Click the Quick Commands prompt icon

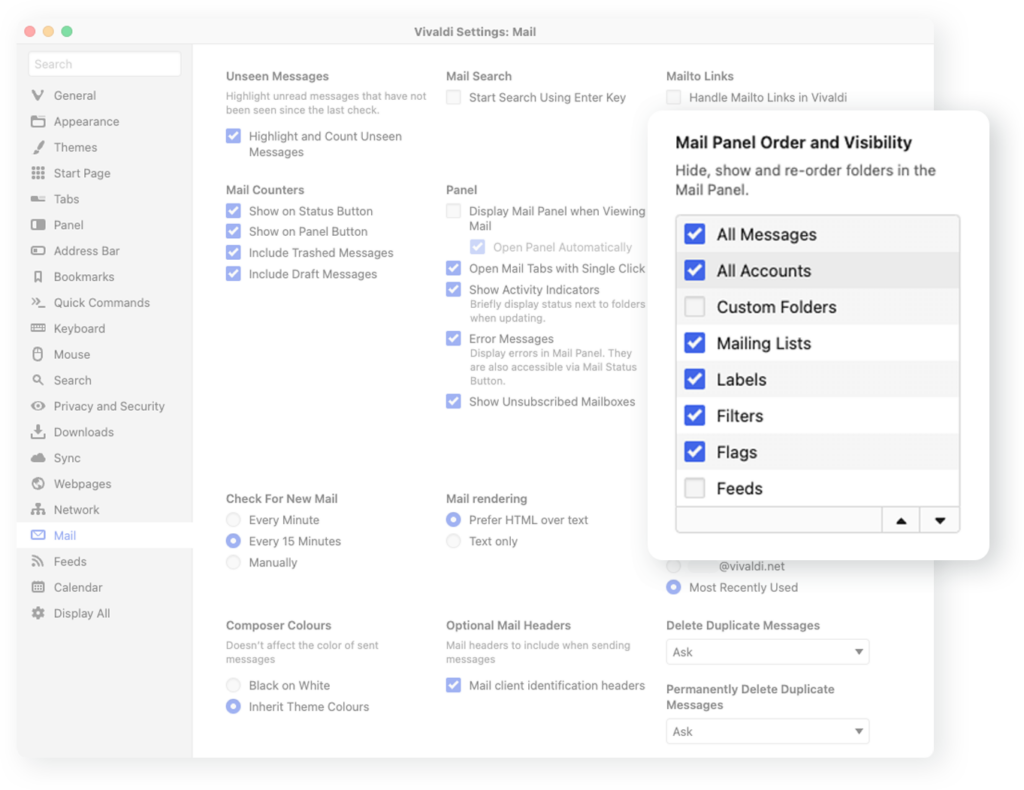point(38,302)
